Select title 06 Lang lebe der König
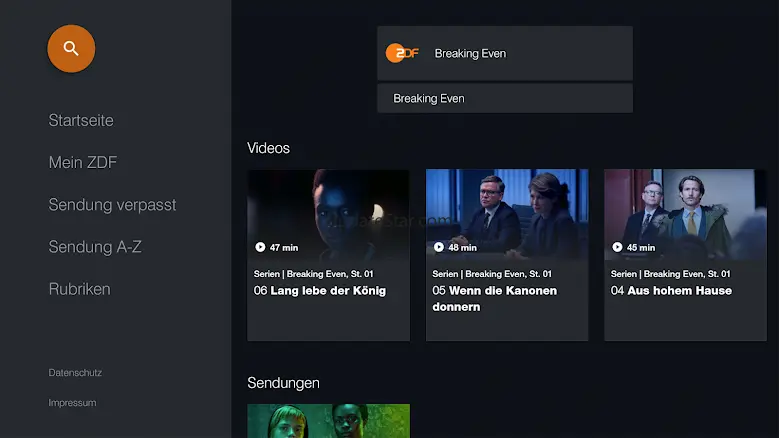Screen dimensions: 779x438 320,291
